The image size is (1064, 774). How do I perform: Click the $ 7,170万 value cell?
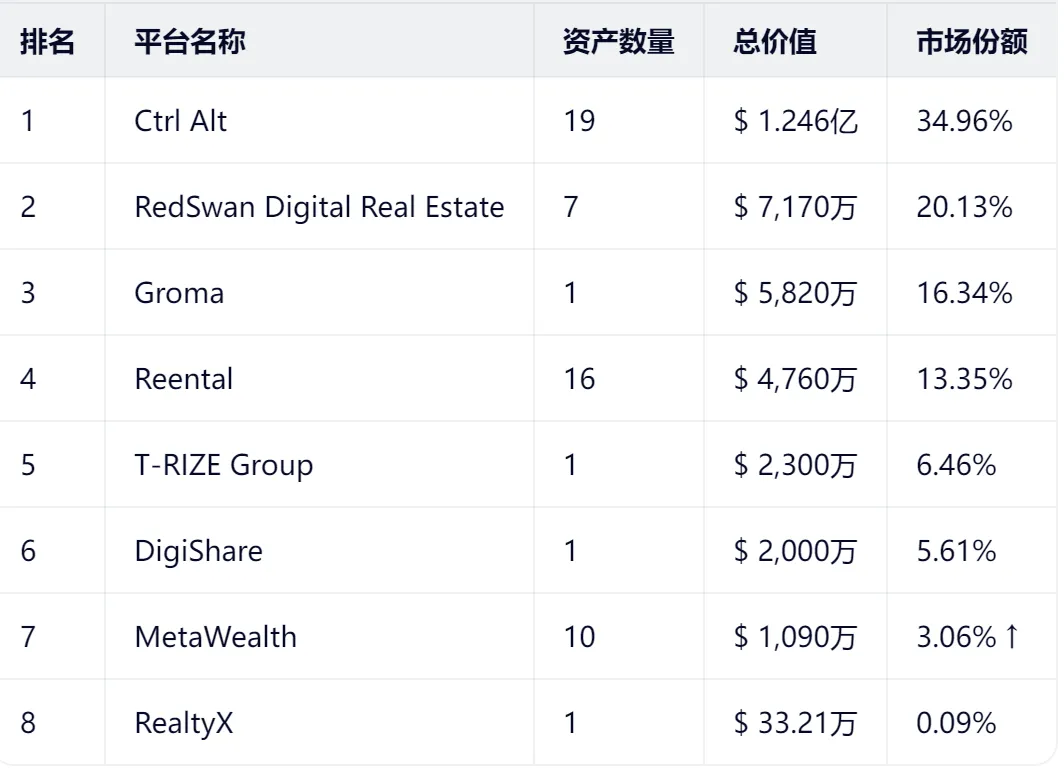tap(795, 207)
